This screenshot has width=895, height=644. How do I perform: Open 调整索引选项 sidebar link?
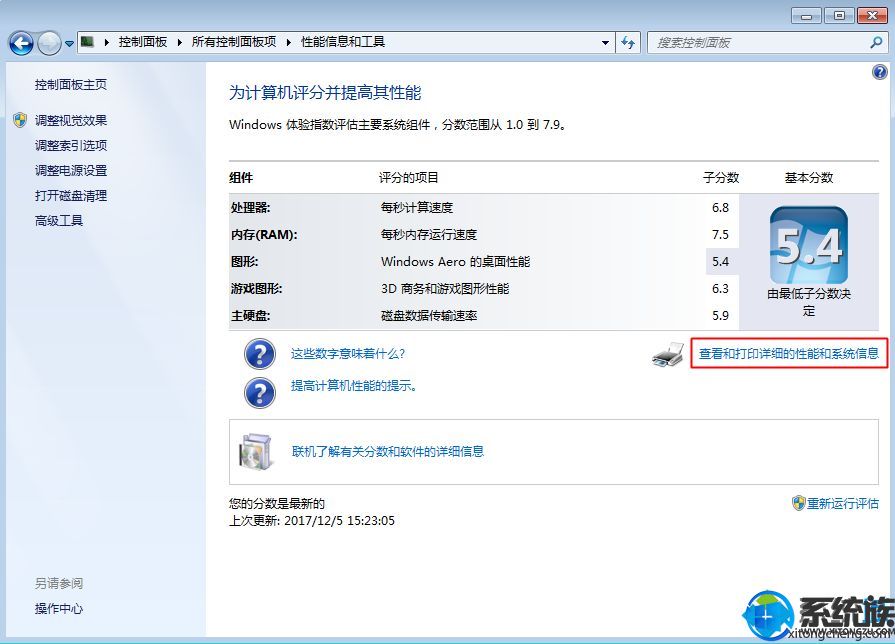click(x=71, y=146)
